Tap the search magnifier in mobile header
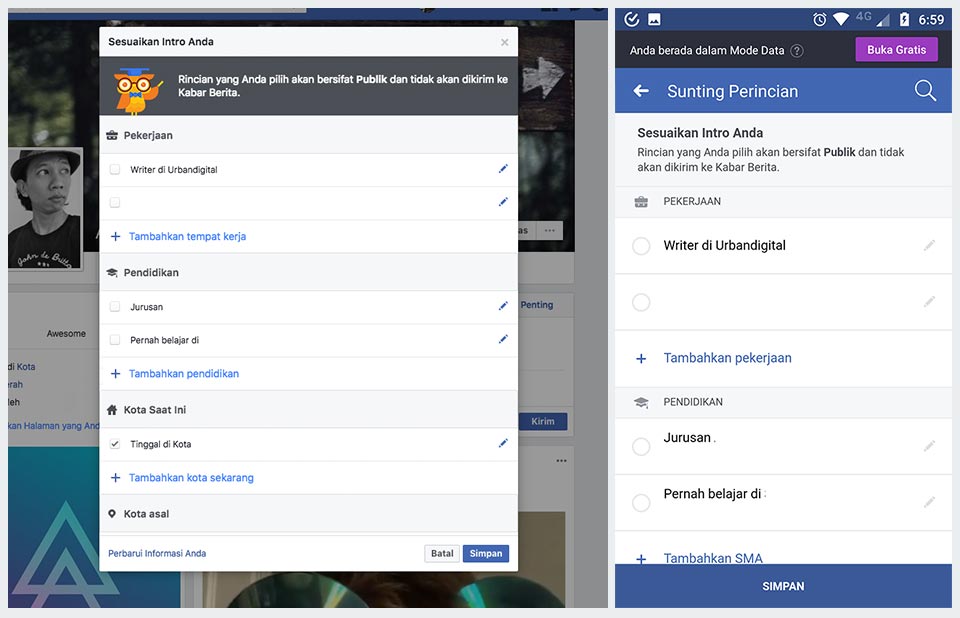This screenshot has height=618, width=960. click(x=925, y=91)
